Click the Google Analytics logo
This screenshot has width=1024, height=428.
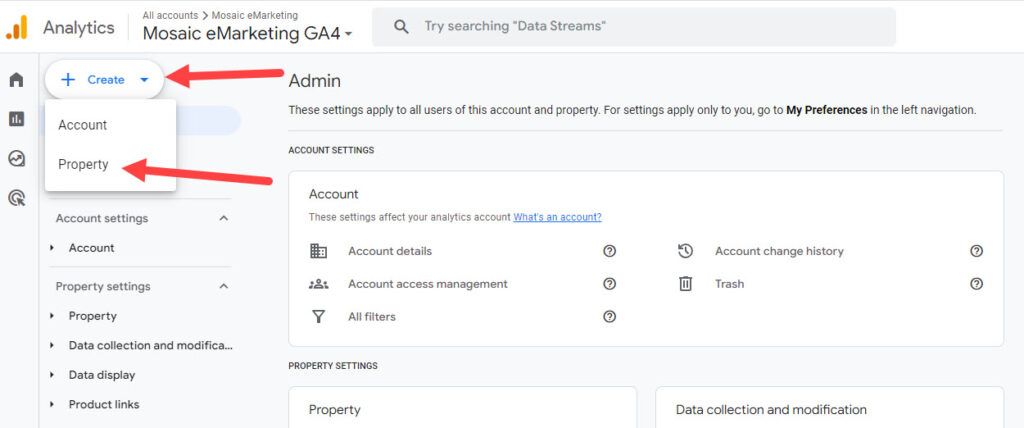pos(17,27)
